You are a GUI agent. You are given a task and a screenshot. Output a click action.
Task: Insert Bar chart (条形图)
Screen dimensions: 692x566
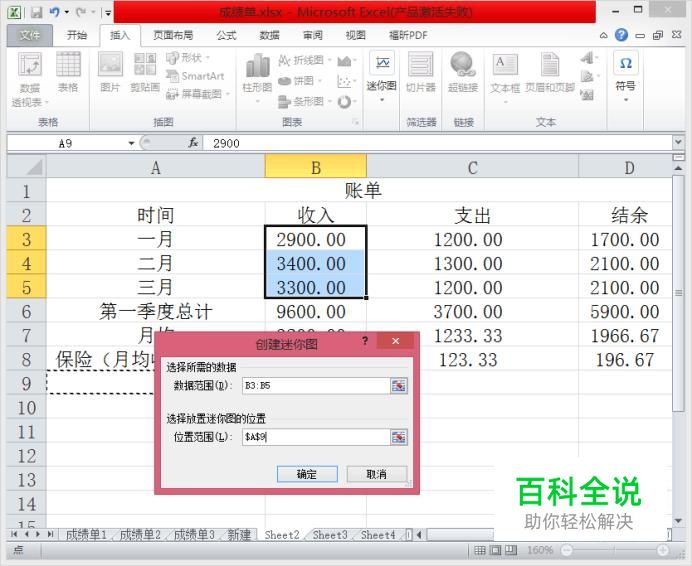(x=305, y=102)
